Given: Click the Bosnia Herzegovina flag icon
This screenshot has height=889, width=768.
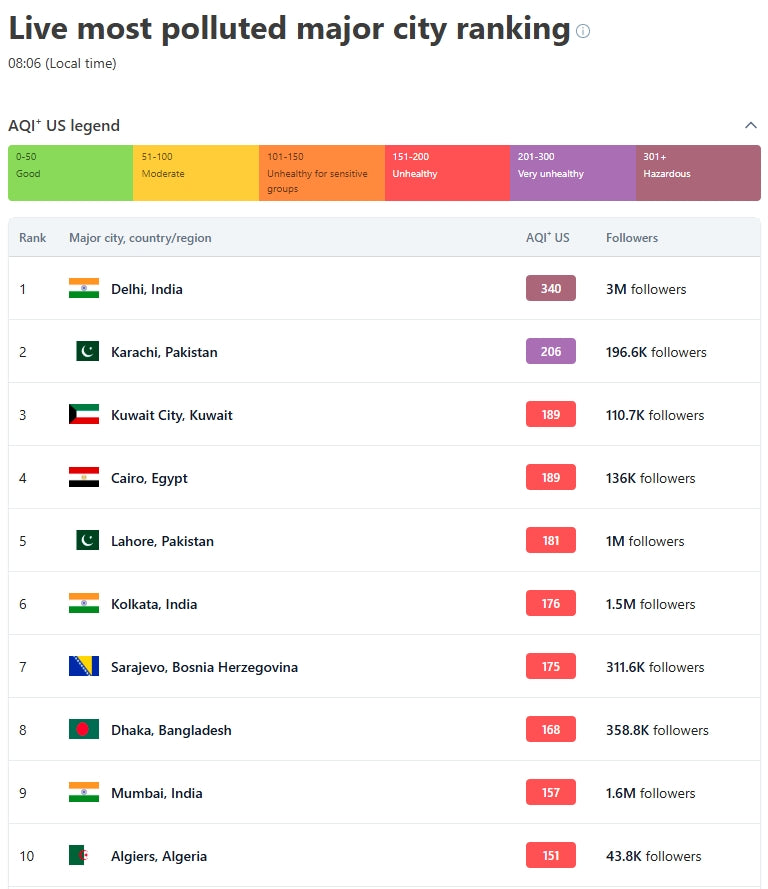Looking at the screenshot, I should (84, 667).
